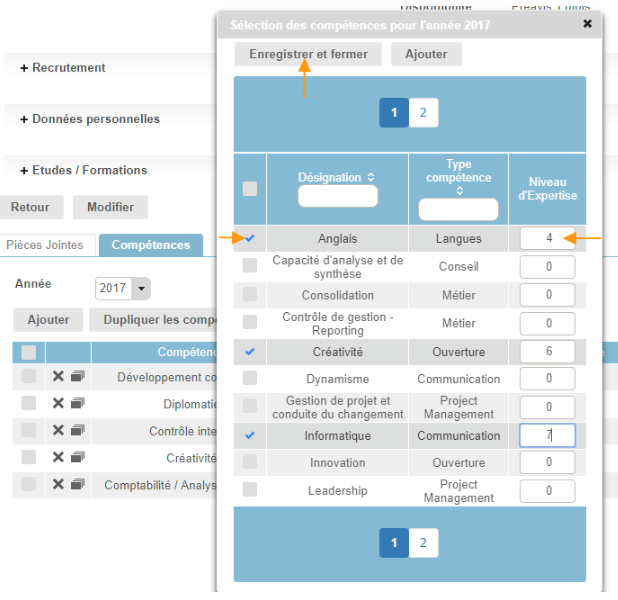
Task: Go to page 2 in top pagination
Action: [x=422, y=113]
